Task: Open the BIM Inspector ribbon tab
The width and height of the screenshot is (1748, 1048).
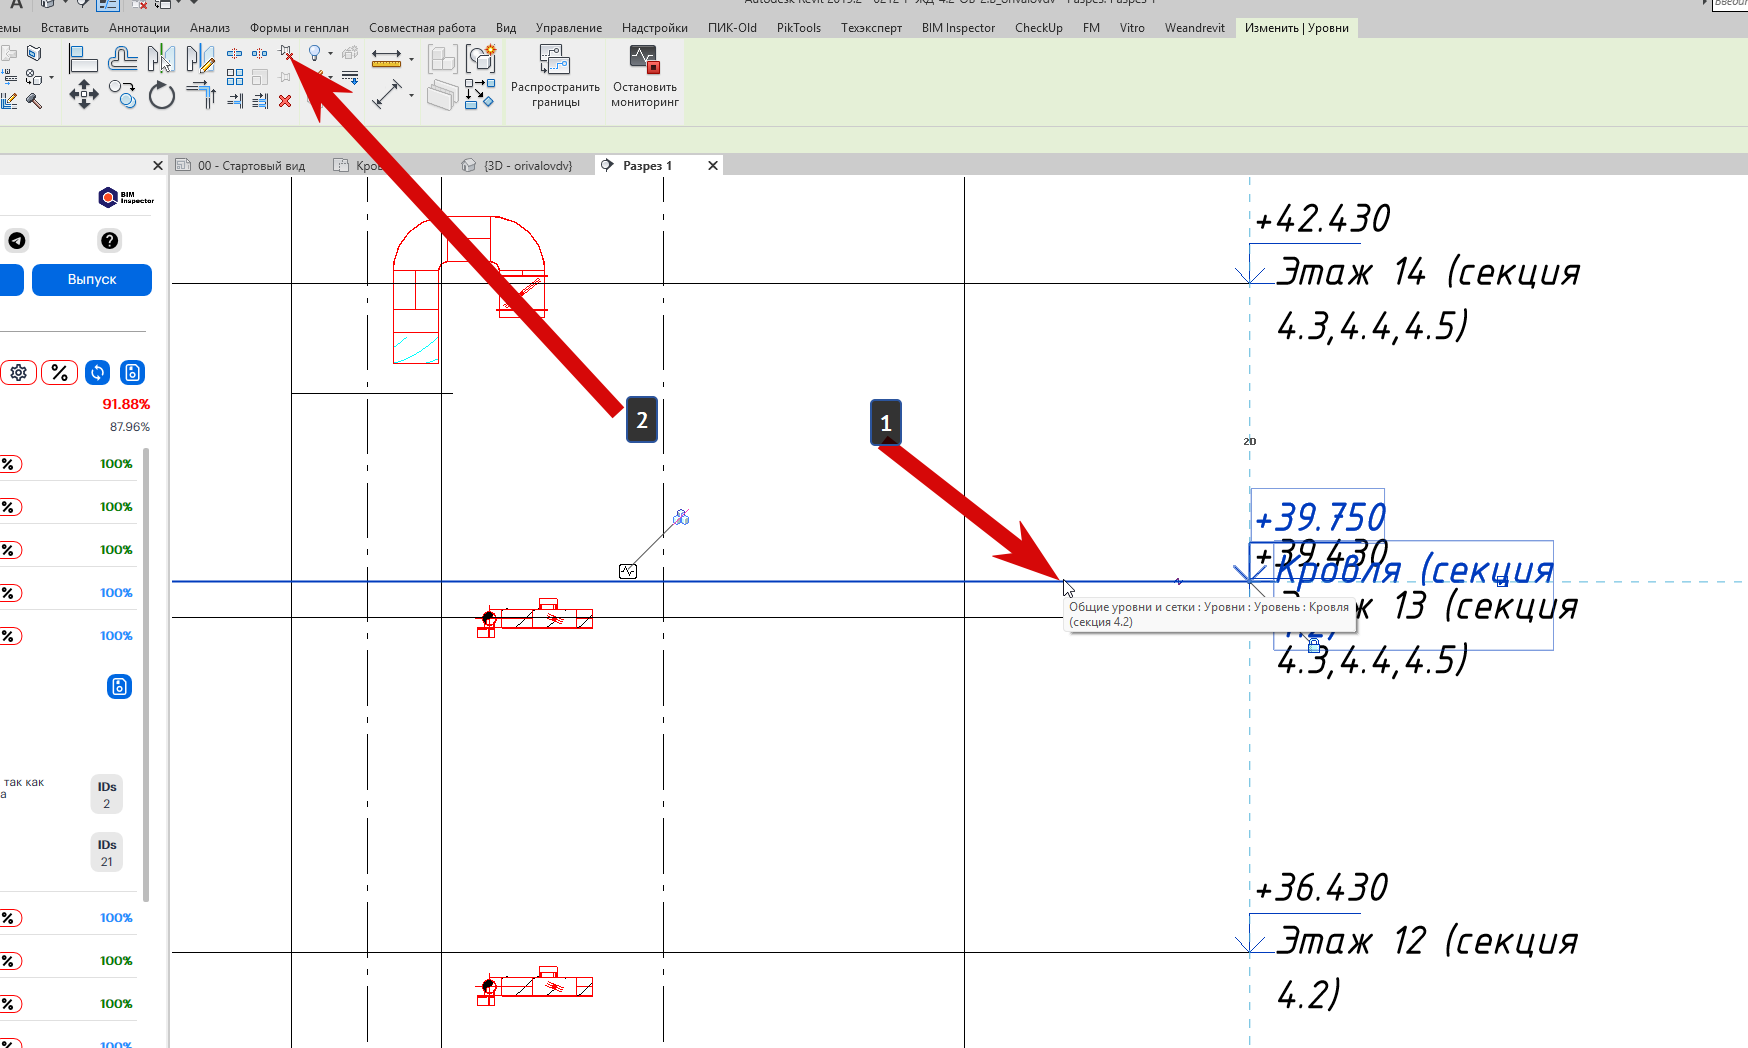Action: pyautogui.click(x=958, y=28)
